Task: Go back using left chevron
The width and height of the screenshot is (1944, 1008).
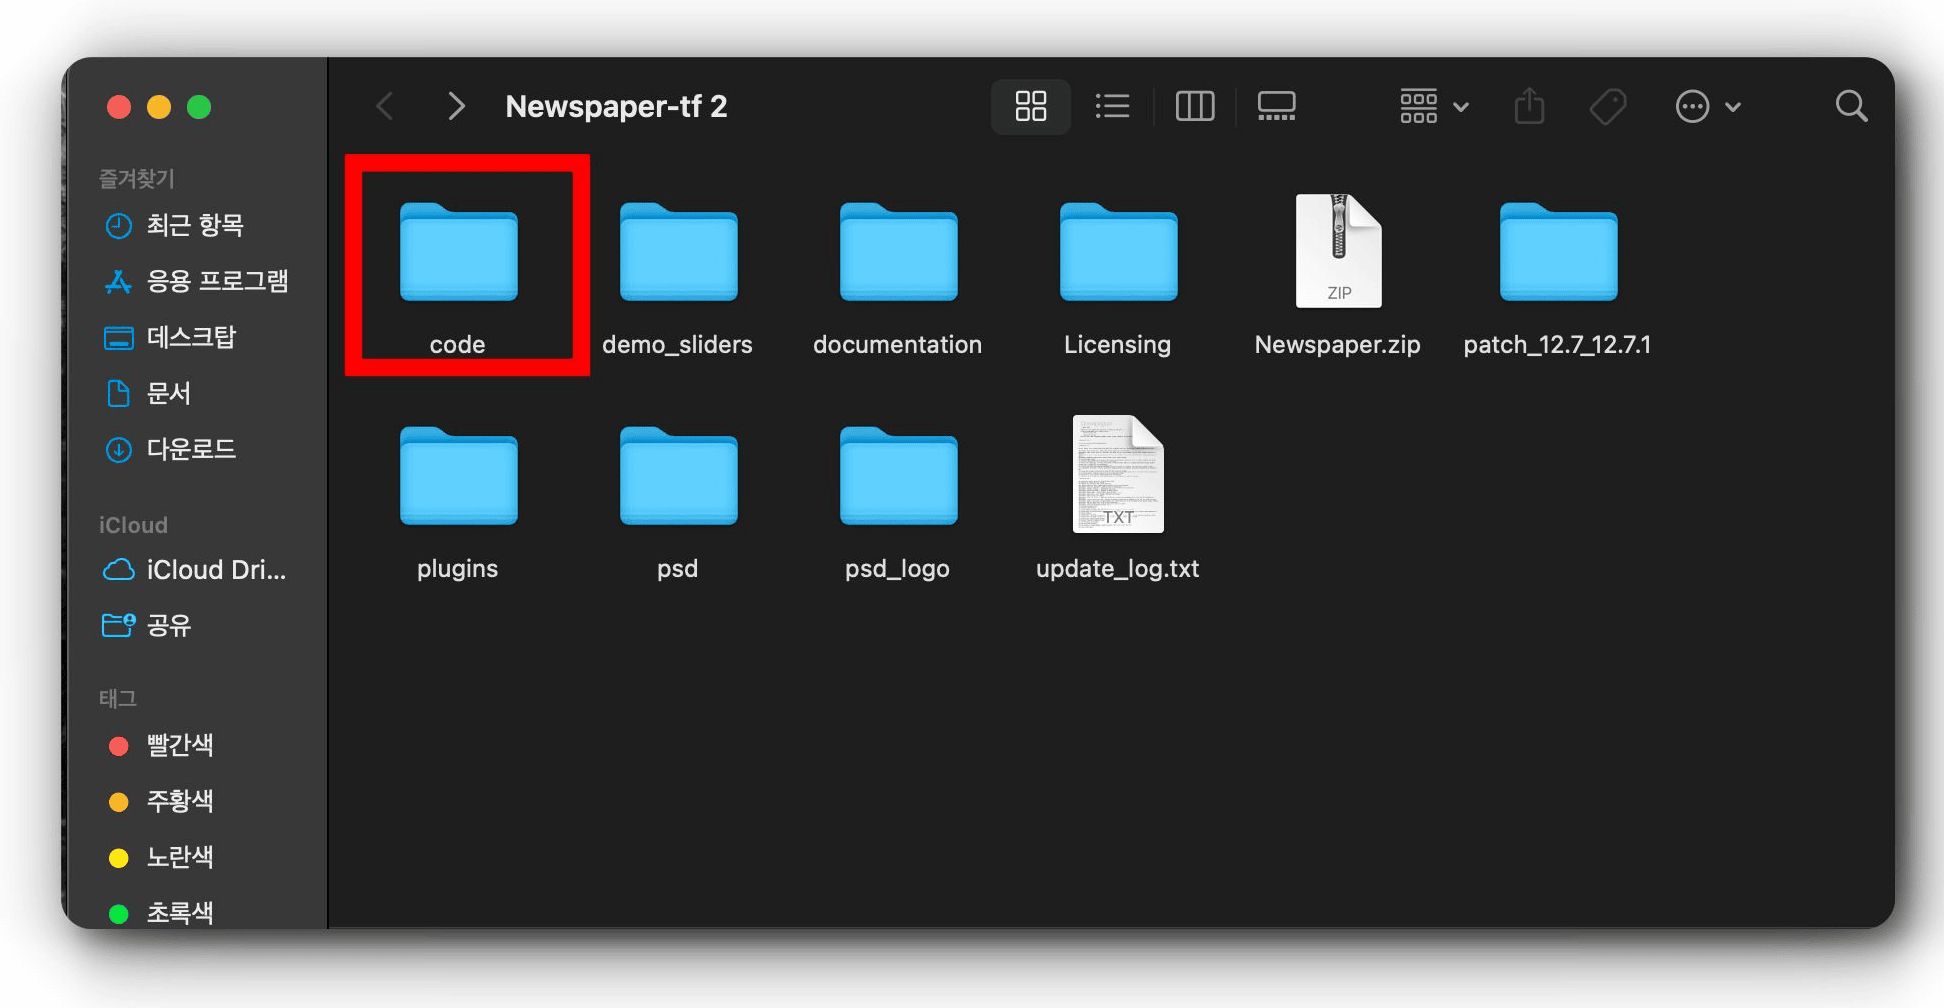Action: 385,106
